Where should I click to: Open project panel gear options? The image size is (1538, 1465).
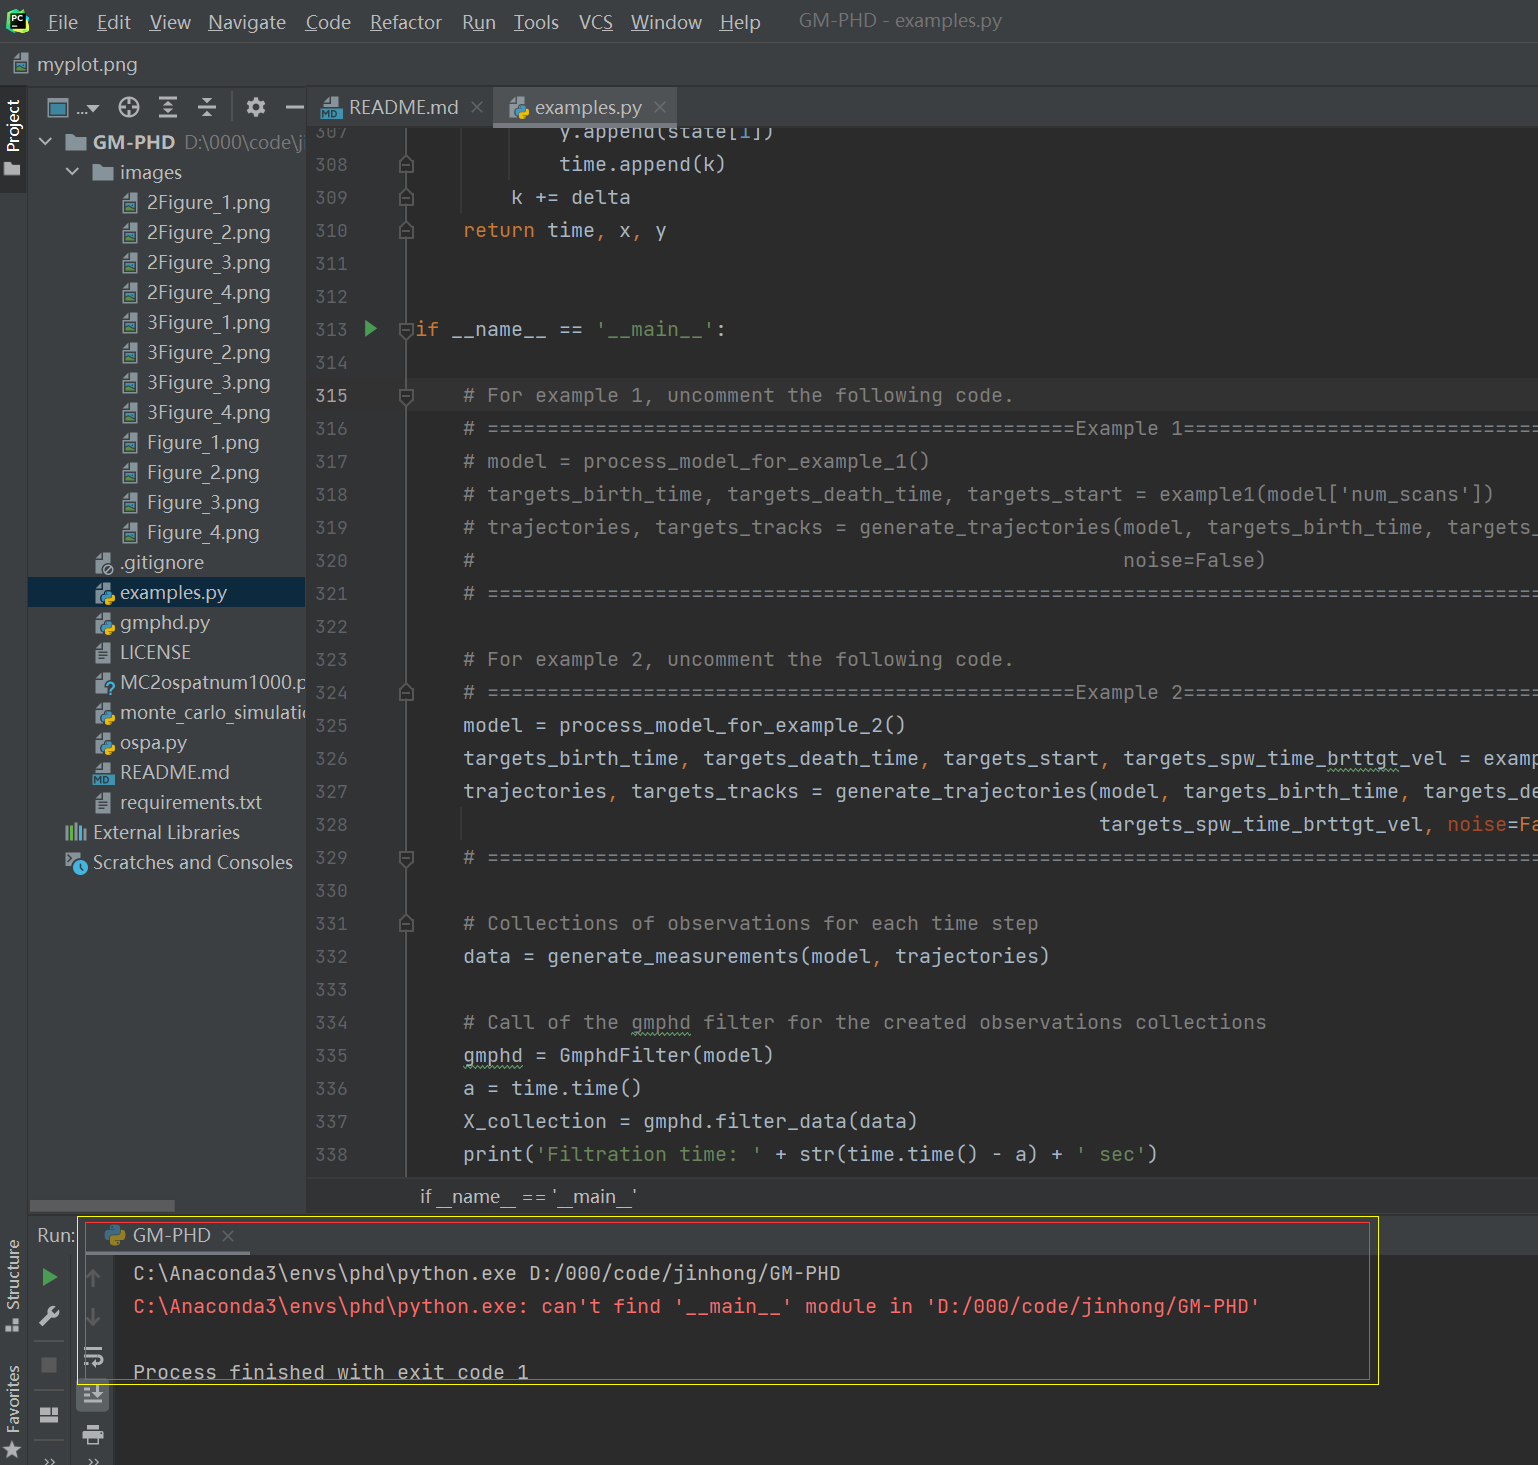pyautogui.click(x=256, y=108)
